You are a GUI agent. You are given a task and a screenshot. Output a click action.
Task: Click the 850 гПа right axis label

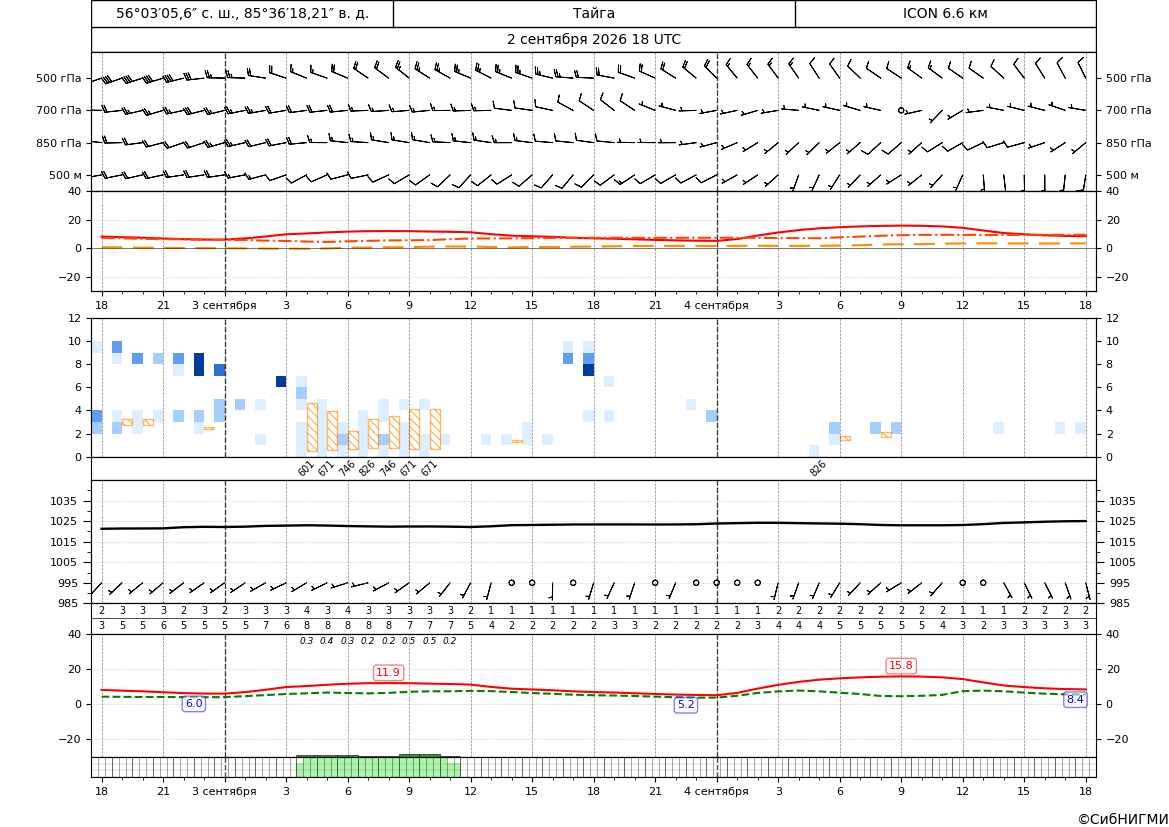pyautogui.click(x=1128, y=143)
